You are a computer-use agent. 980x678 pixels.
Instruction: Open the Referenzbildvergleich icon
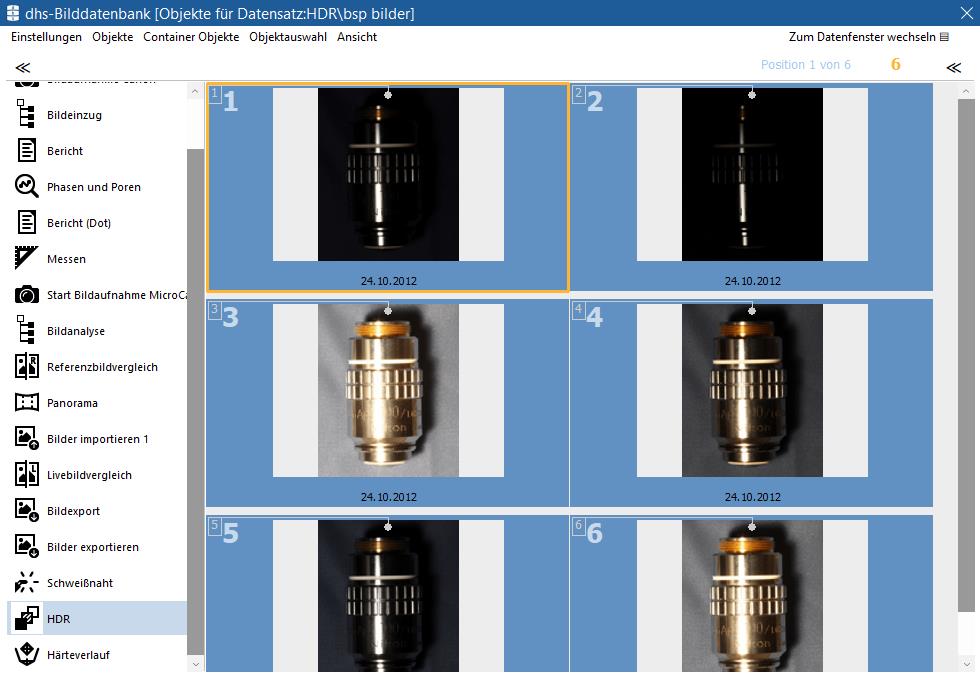27,367
